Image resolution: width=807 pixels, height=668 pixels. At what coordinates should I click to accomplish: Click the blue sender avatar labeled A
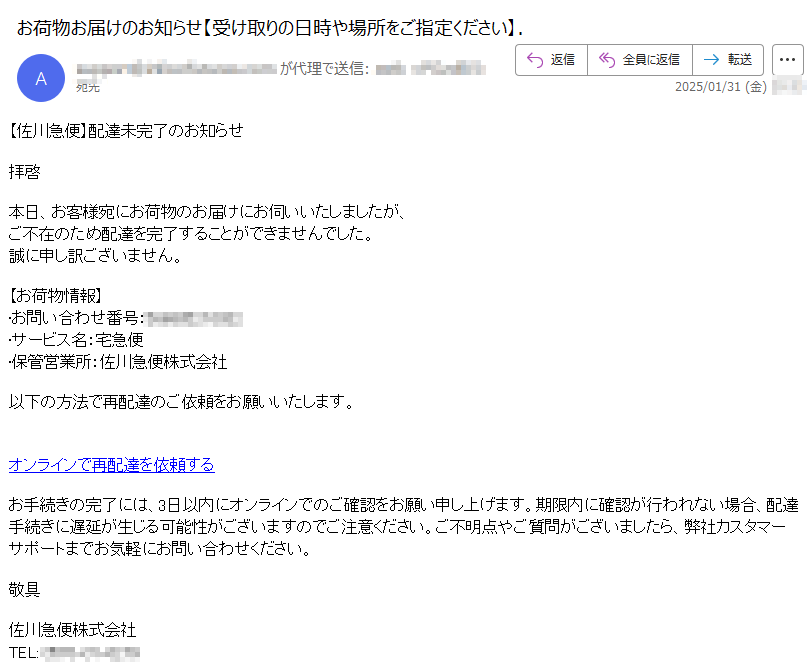41,78
